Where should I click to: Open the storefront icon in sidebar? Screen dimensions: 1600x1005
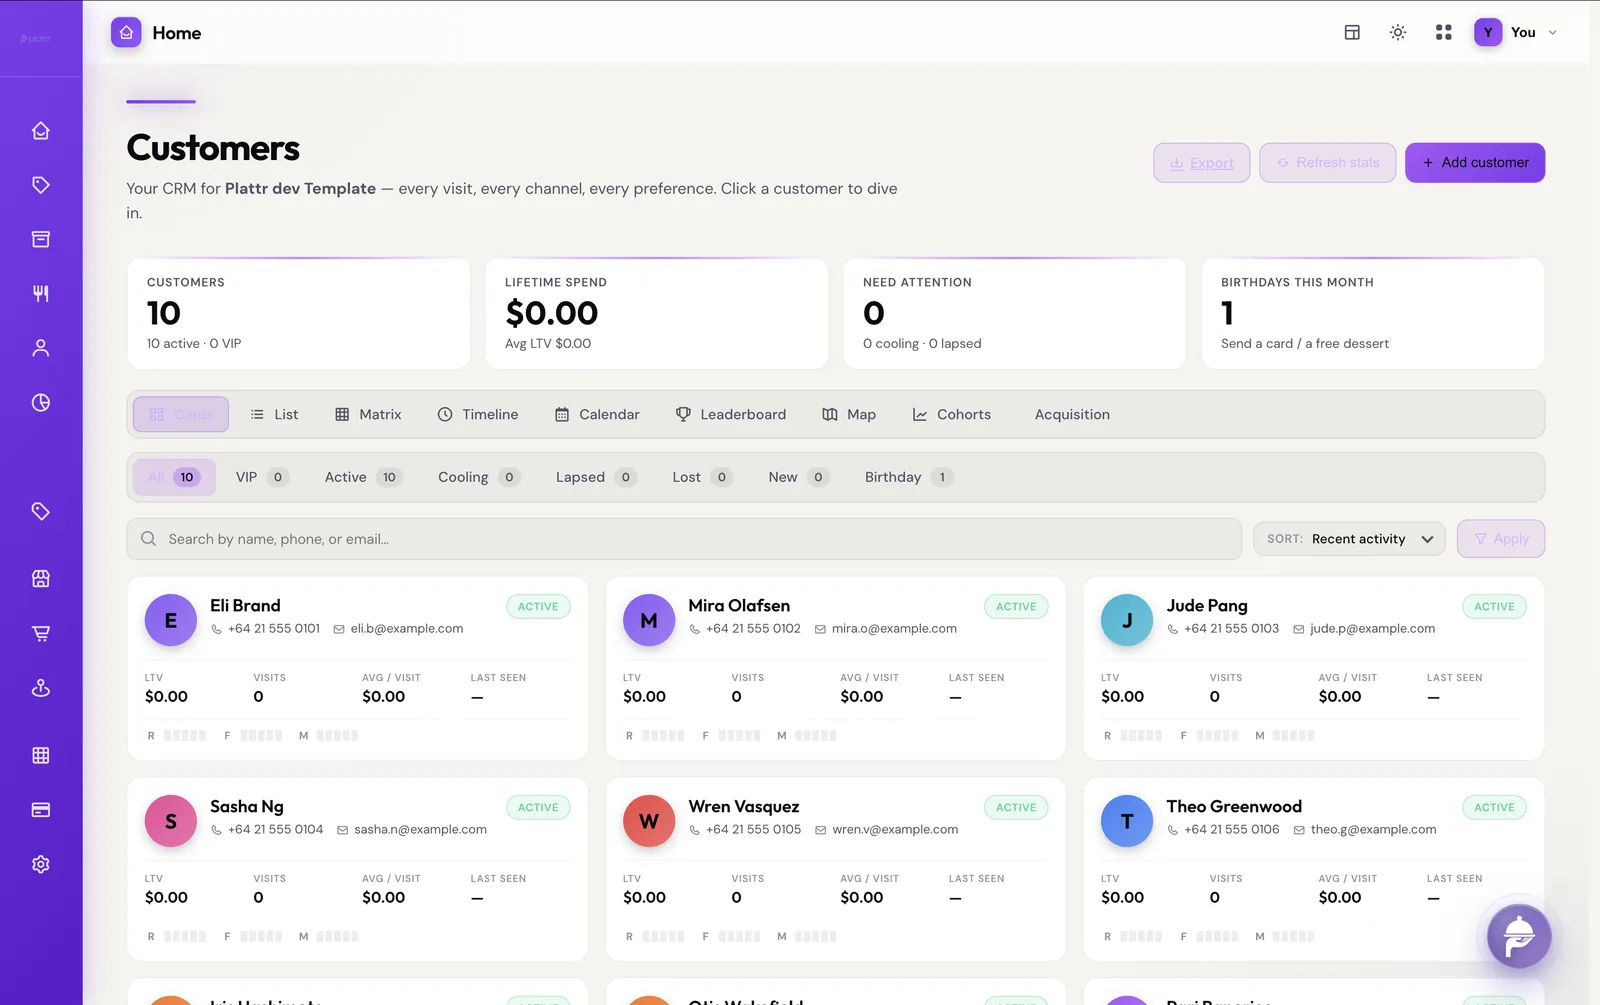pos(41,579)
